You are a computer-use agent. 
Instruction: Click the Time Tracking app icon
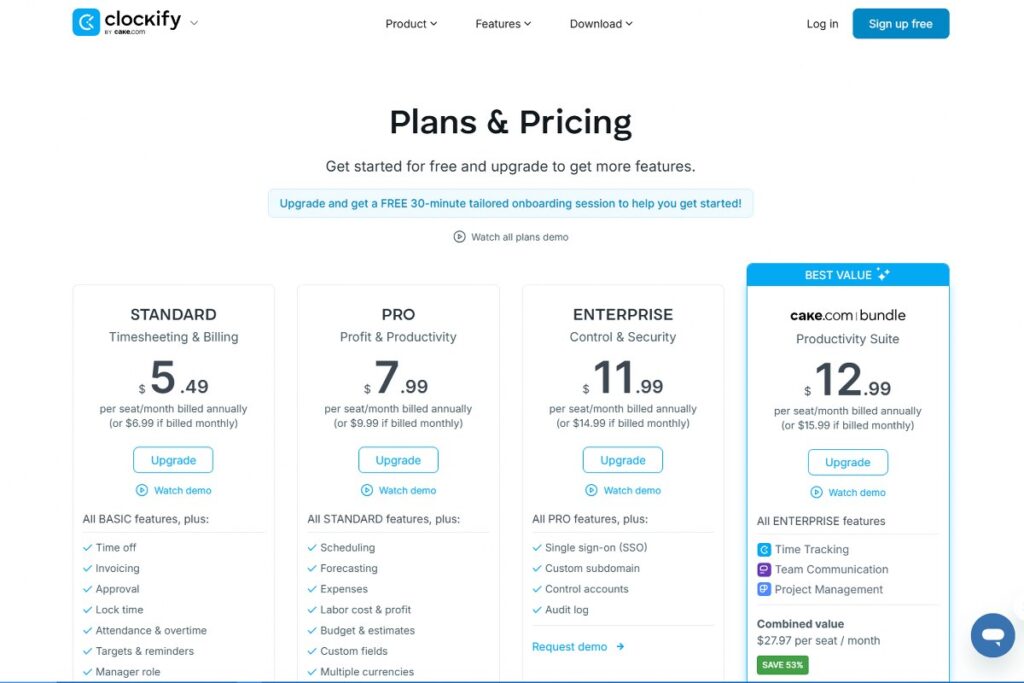pyautogui.click(x=764, y=549)
